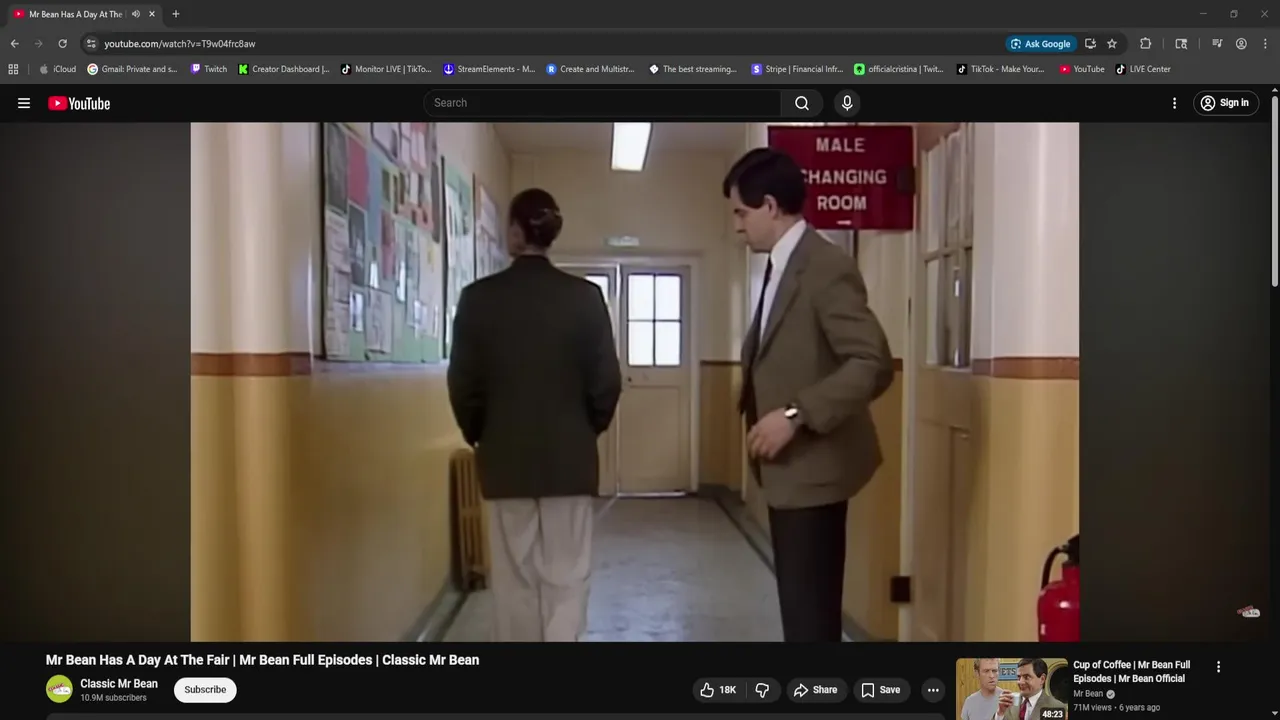
Task: Go to YouTube home via logo
Action: [79, 103]
